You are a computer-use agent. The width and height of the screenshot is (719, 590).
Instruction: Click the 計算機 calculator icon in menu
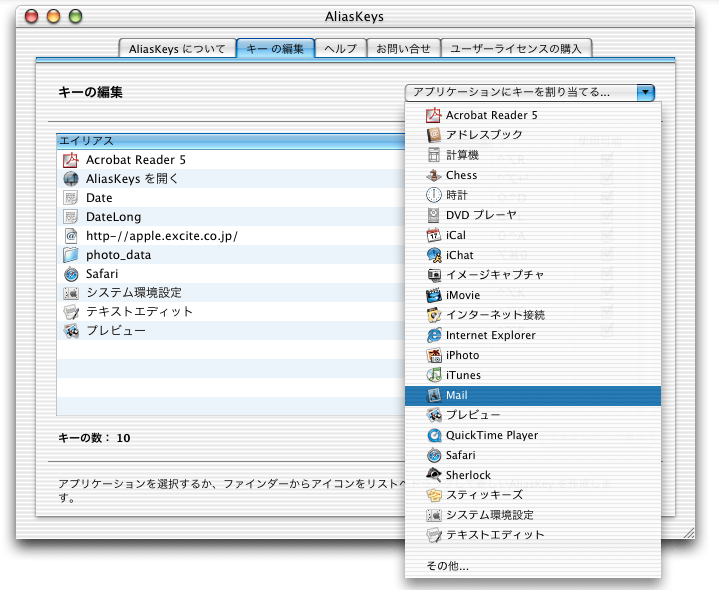click(434, 155)
